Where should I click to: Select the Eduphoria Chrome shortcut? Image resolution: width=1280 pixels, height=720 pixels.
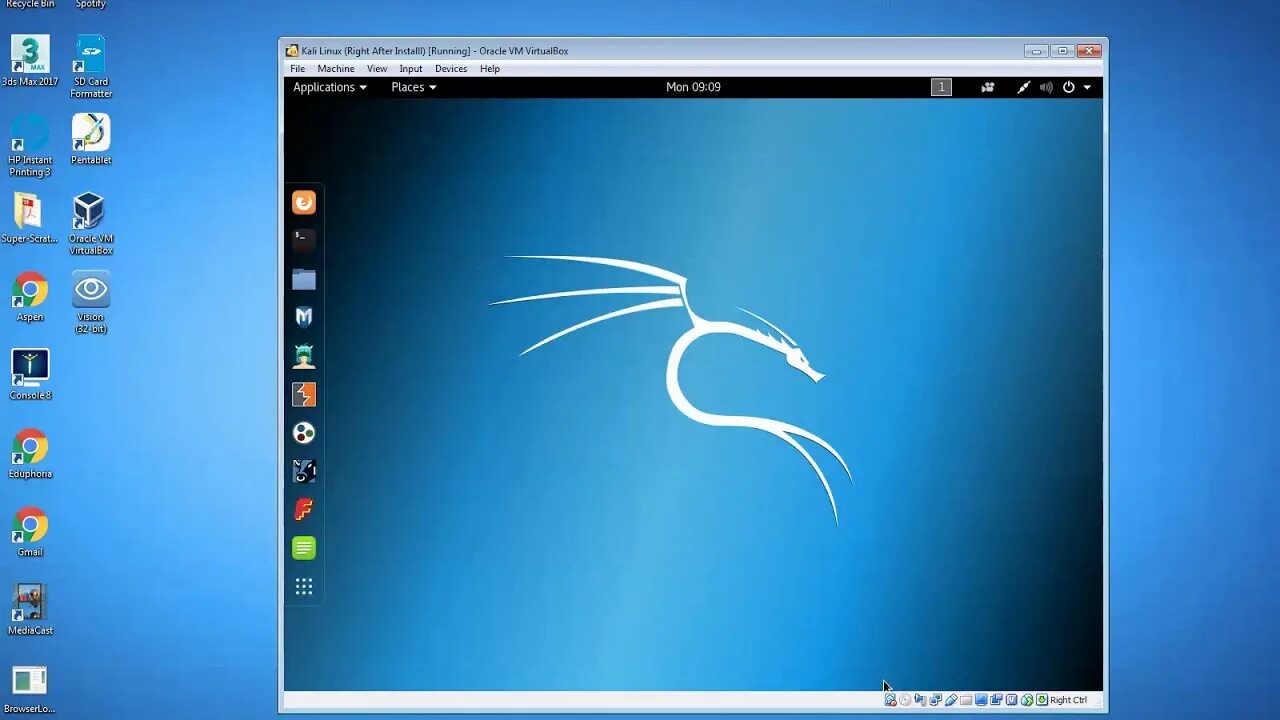[30, 454]
